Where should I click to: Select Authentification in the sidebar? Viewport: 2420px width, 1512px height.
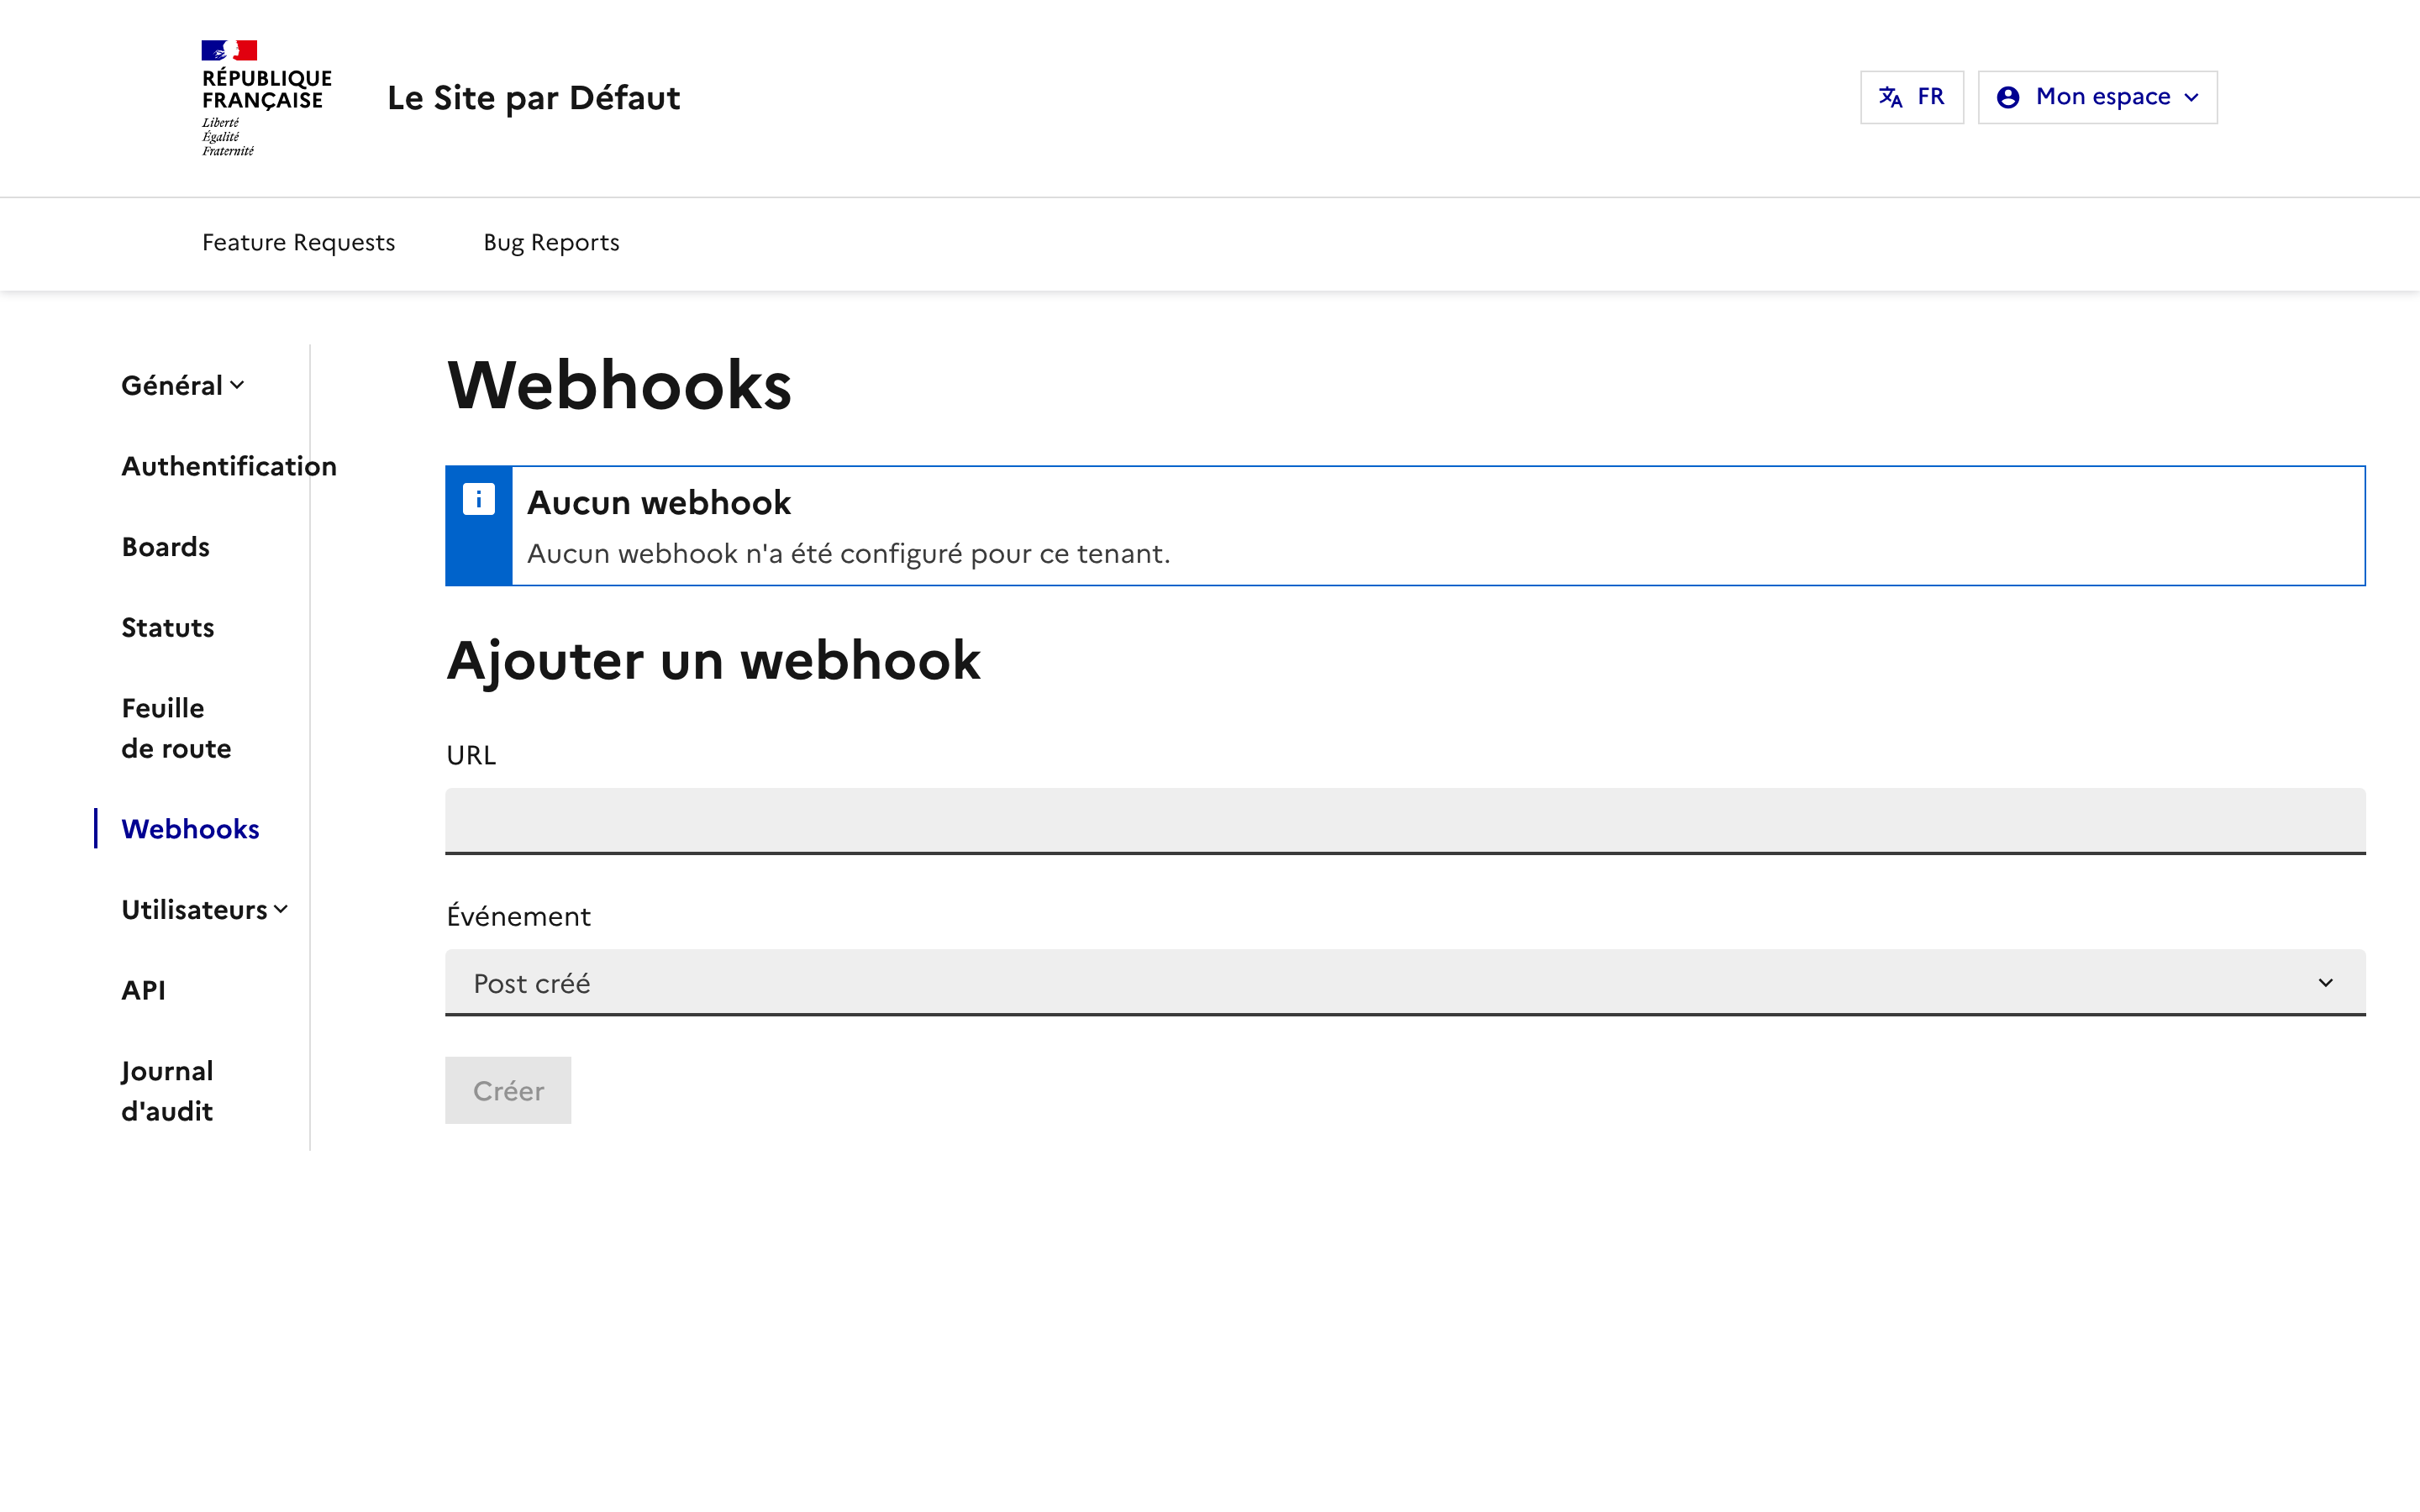click(x=229, y=465)
